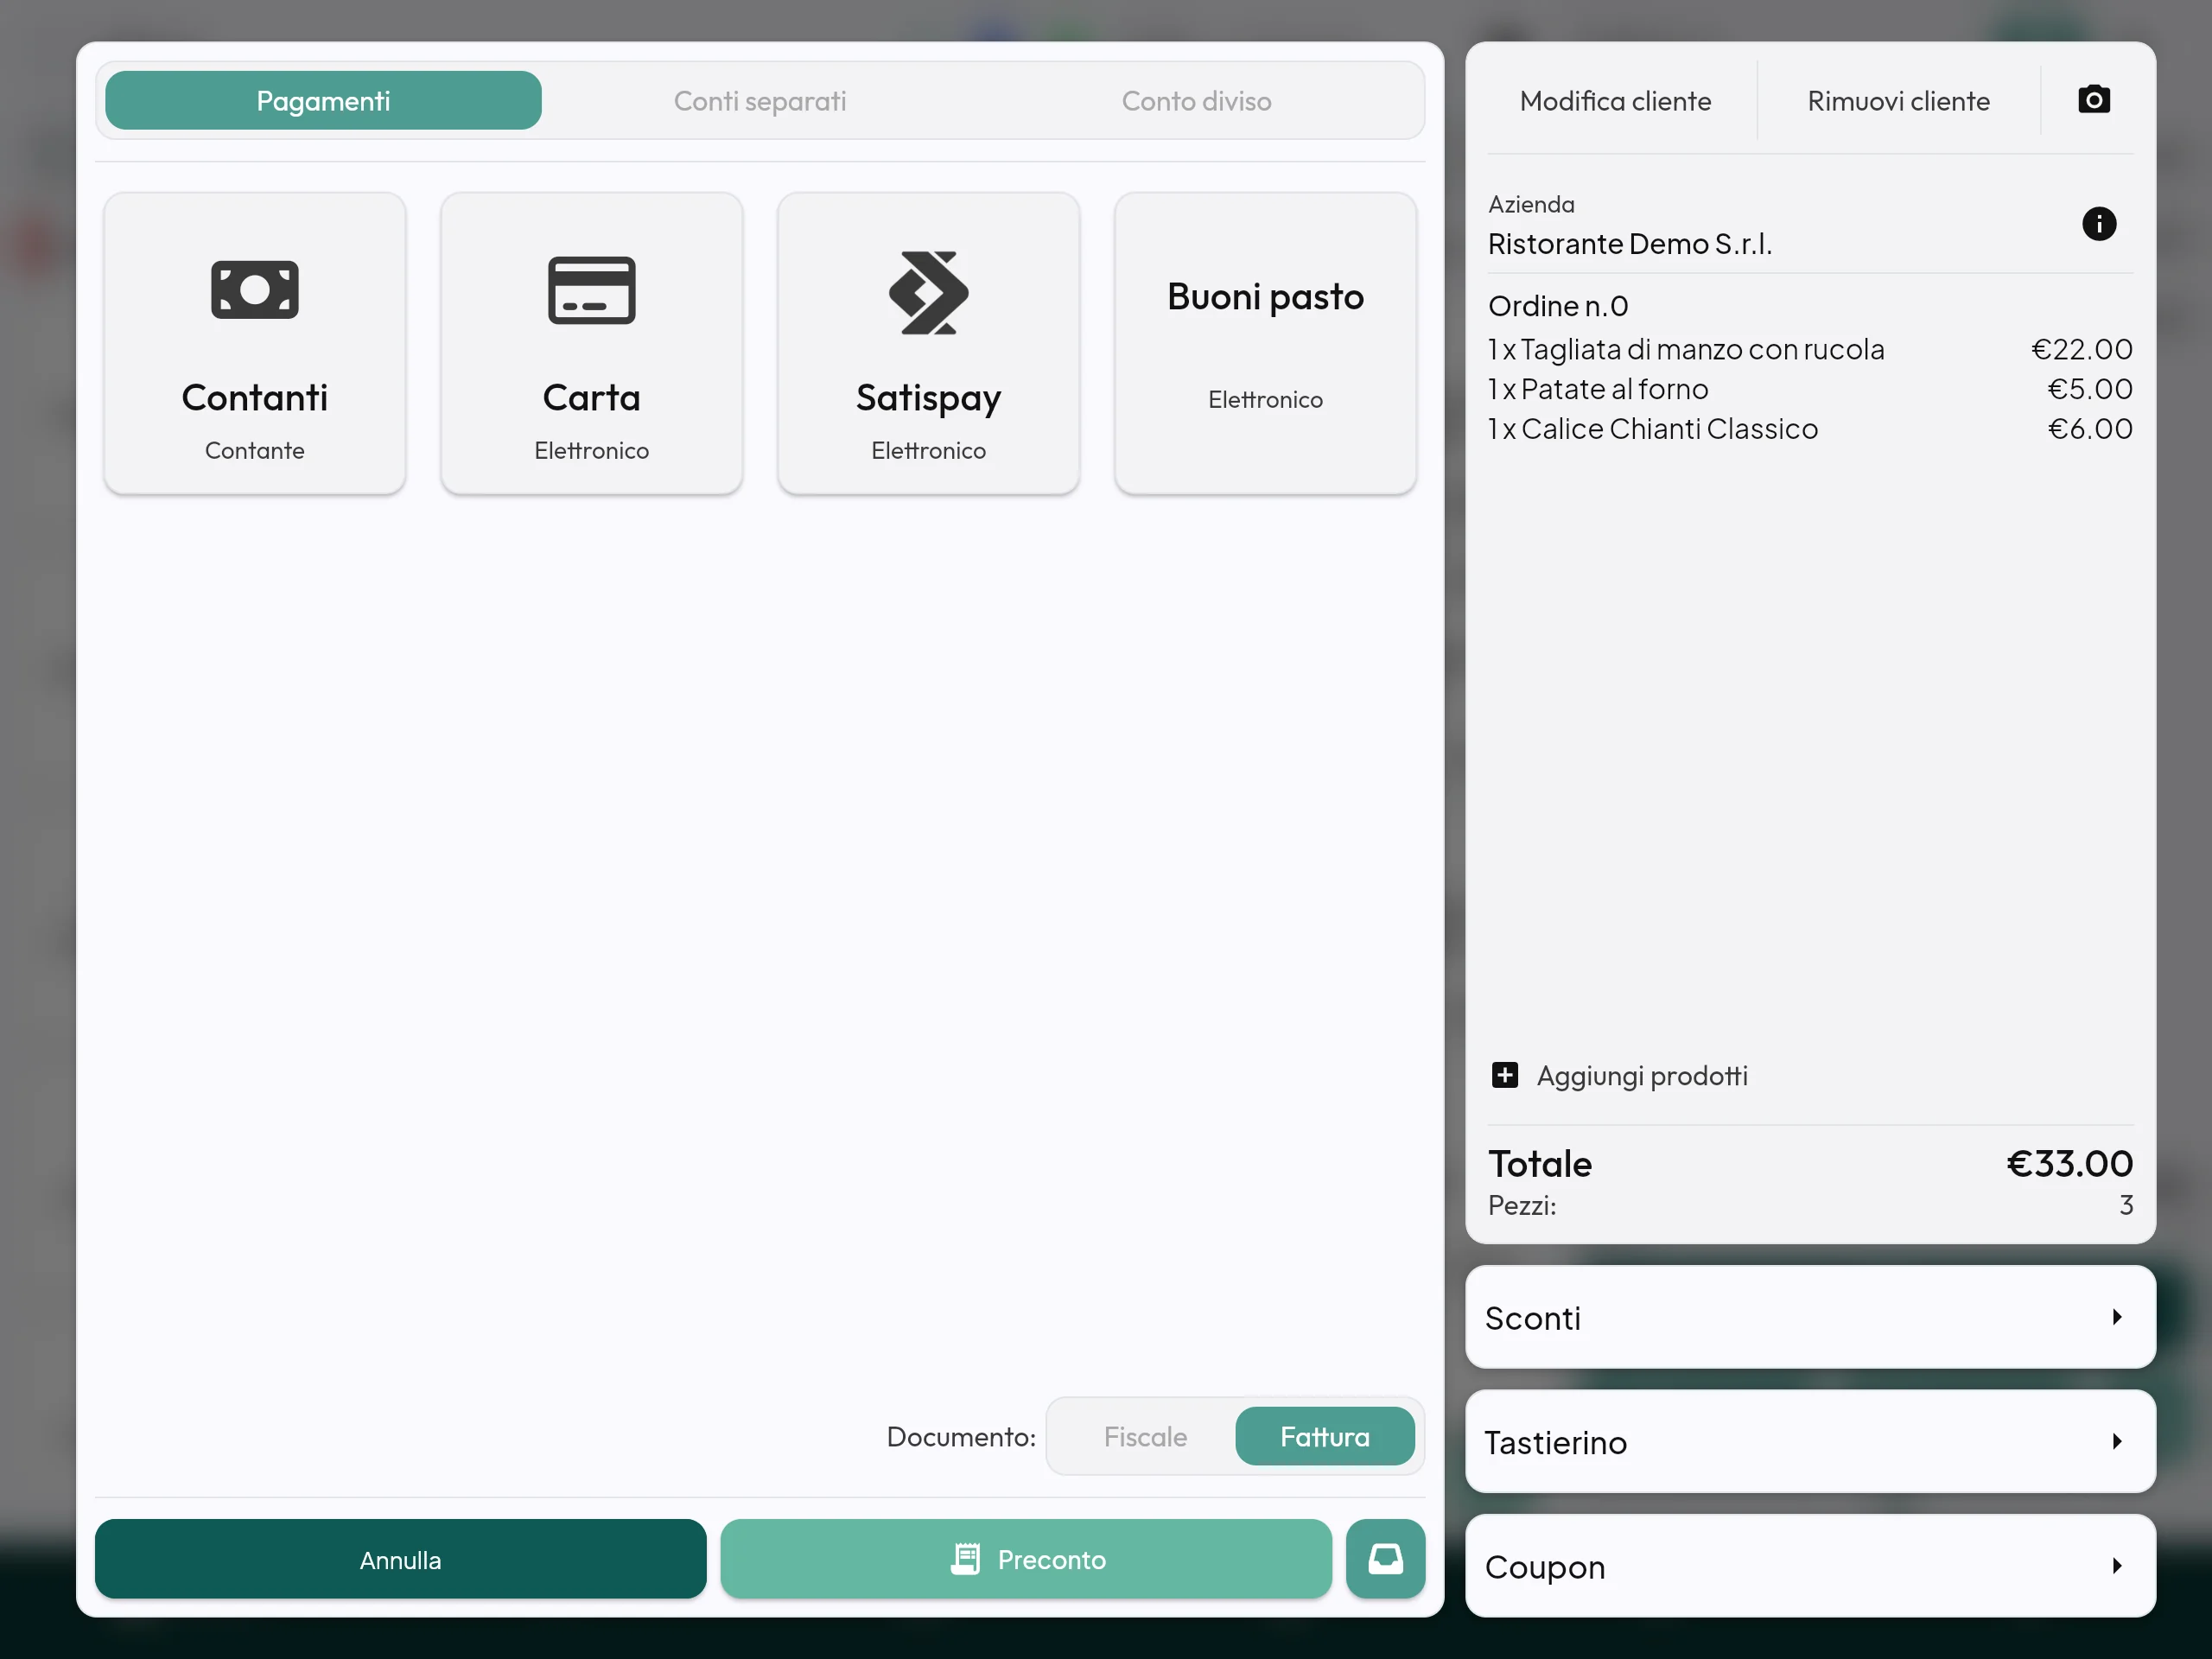The image size is (2212, 1659).
Task: Click Modifica cliente
Action: coord(1615,100)
